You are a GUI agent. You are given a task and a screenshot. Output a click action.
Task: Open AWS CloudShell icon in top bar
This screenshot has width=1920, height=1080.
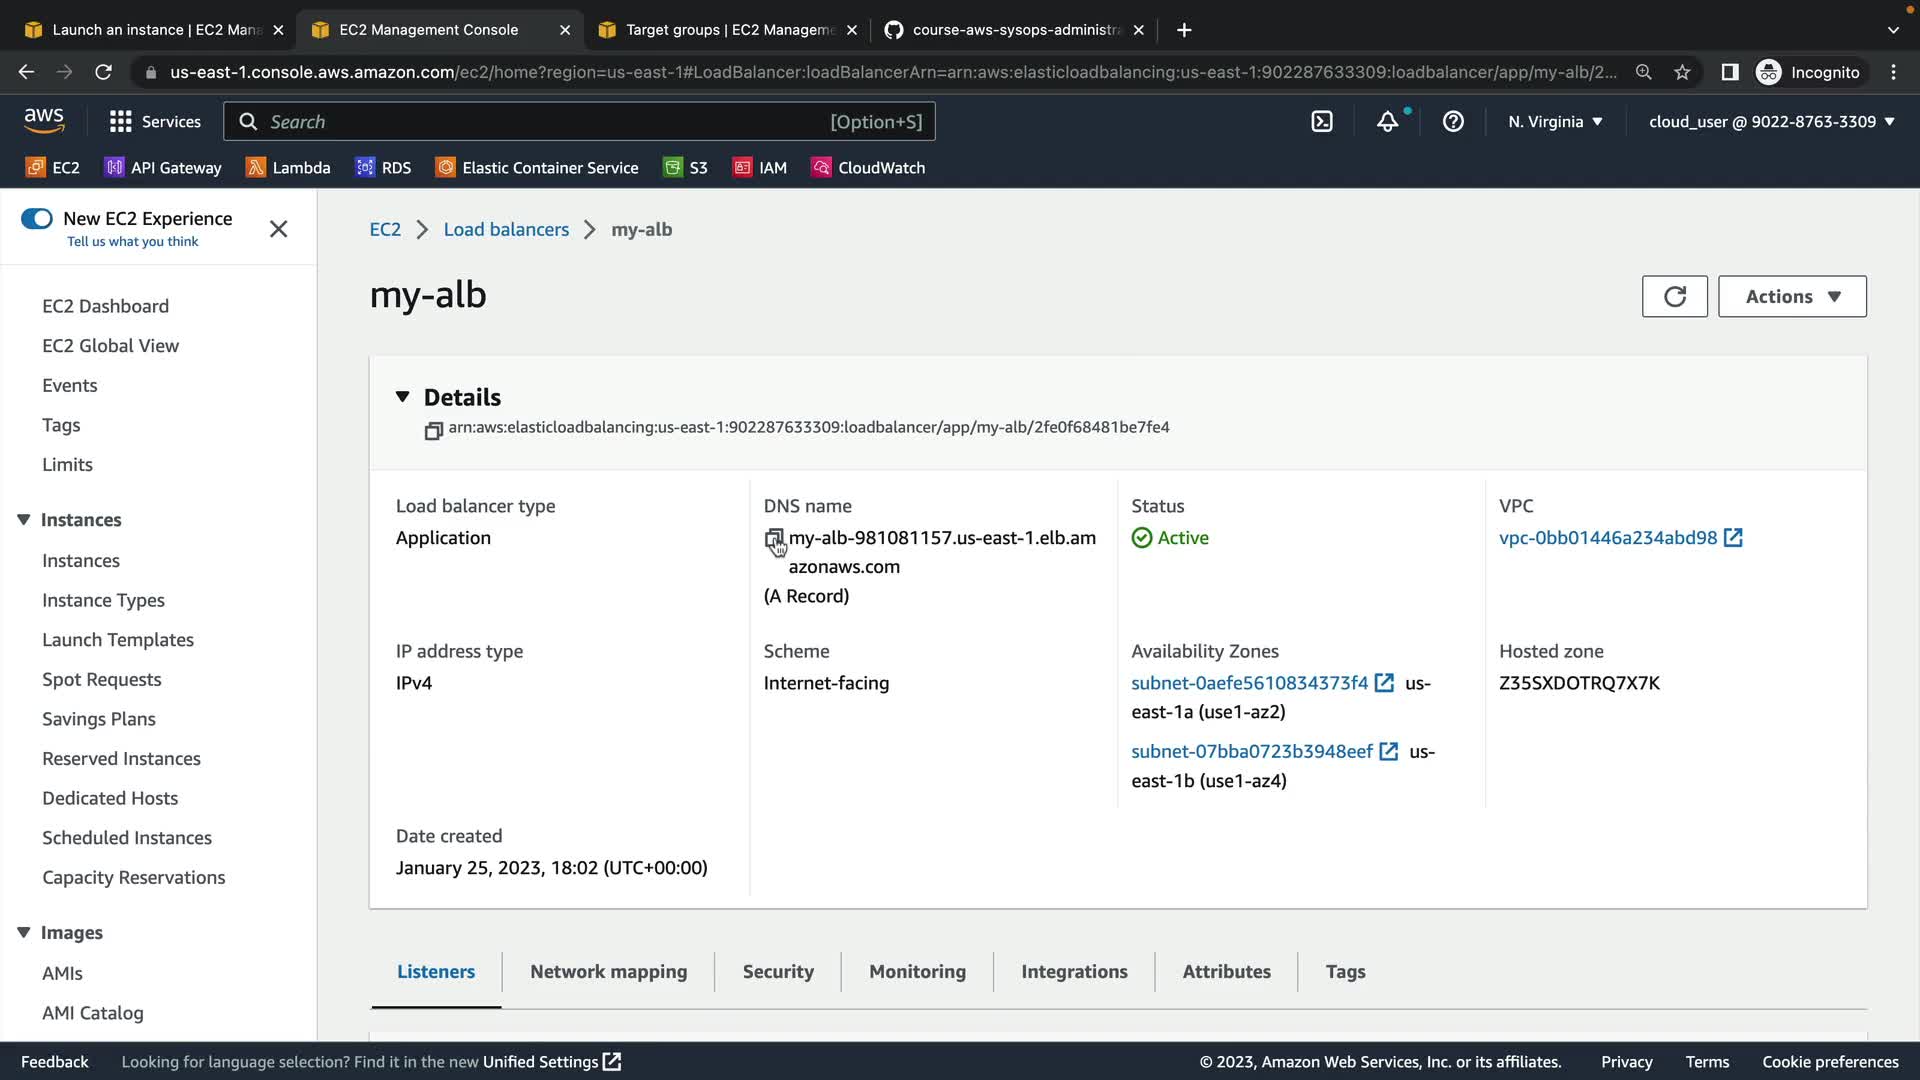tap(1322, 122)
